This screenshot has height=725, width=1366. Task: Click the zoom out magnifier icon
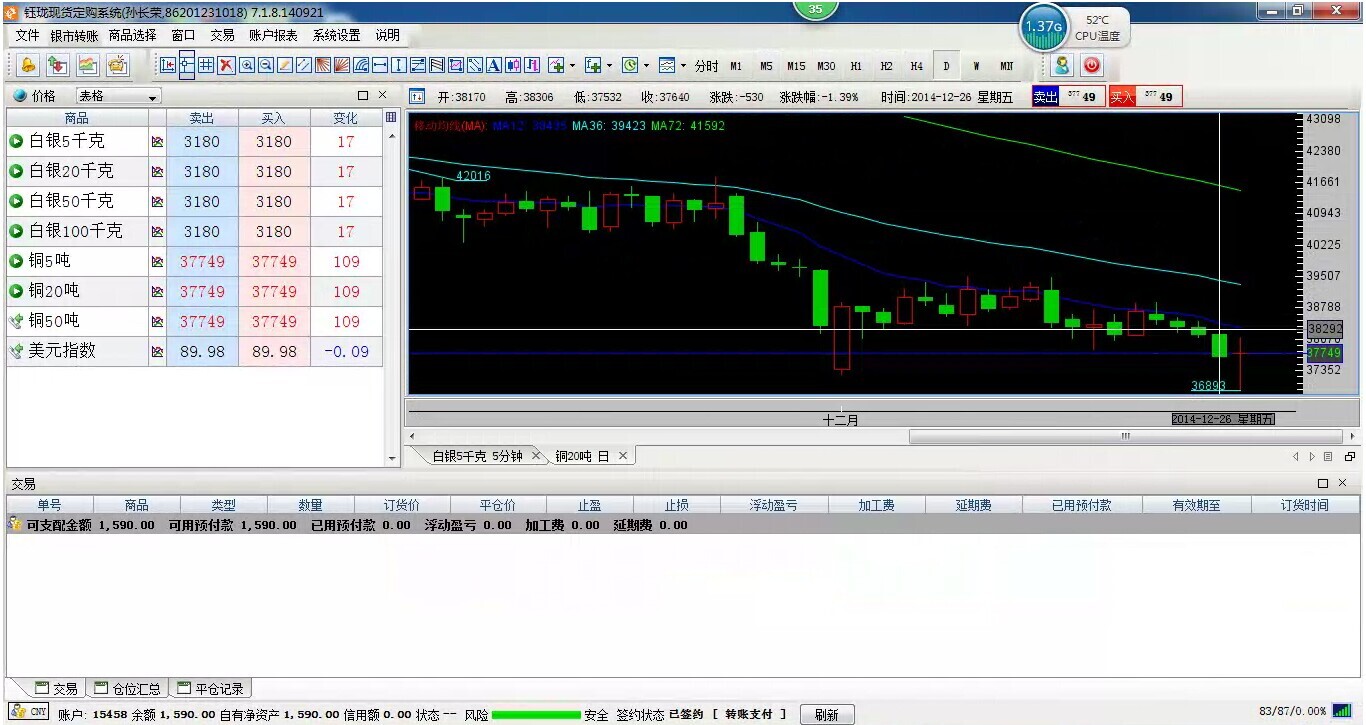coord(265,66)
